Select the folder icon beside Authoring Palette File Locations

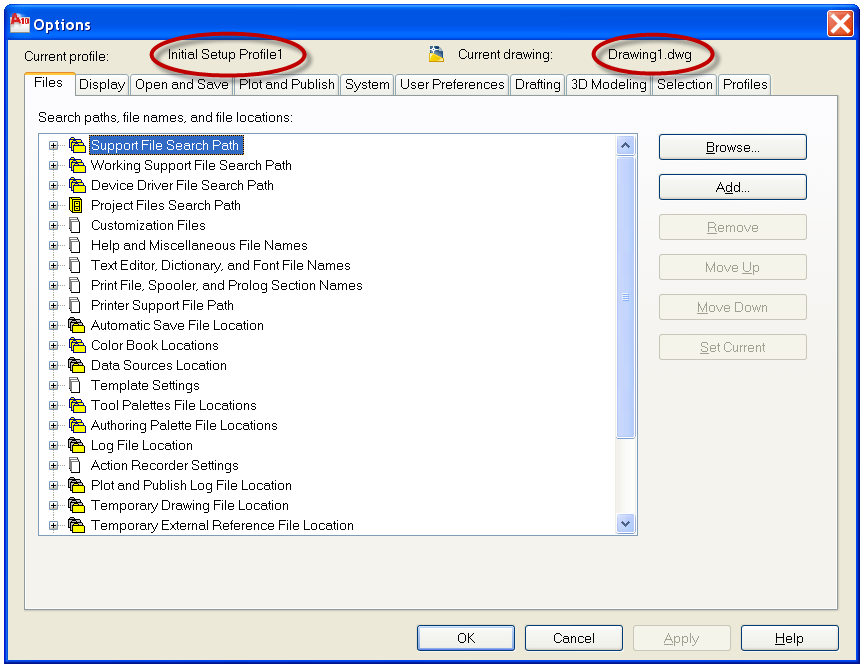[77, 425]
